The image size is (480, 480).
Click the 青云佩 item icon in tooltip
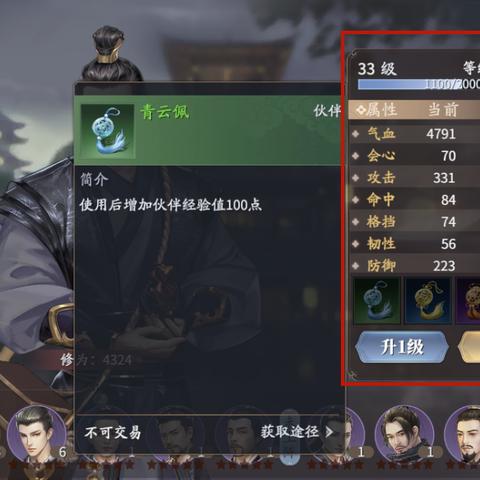coord(108,131)
